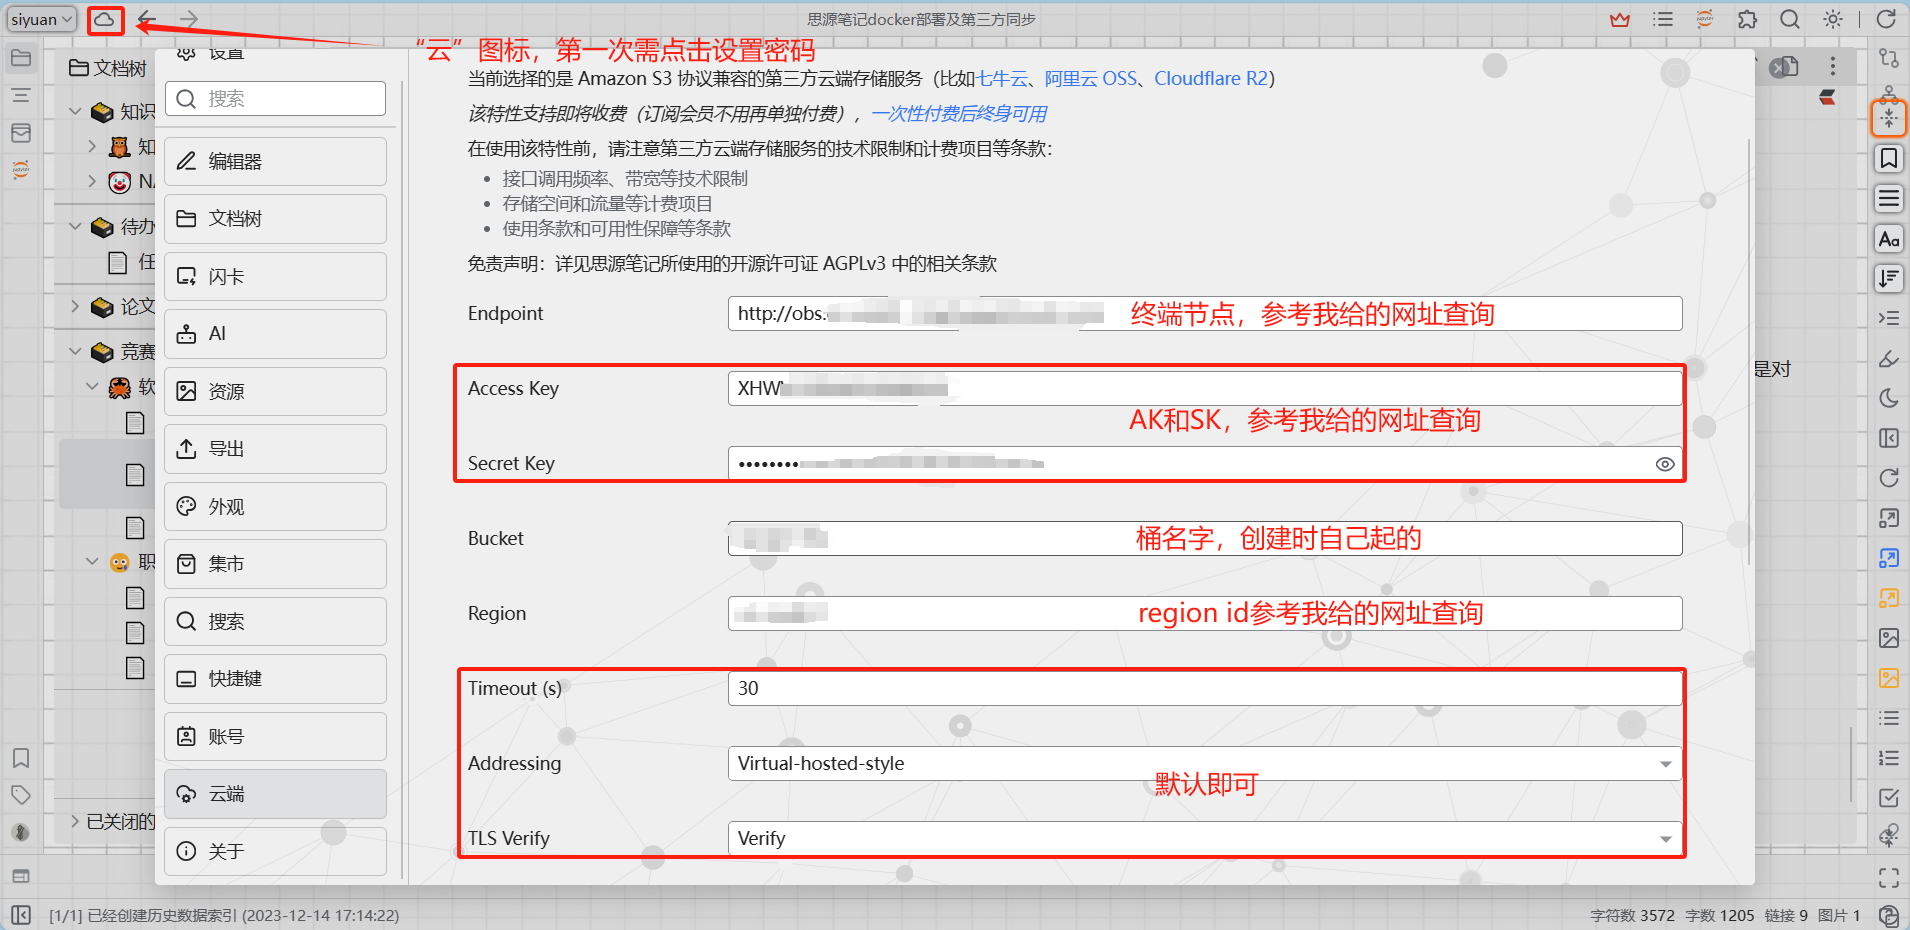Open 账号 settings tab
Image resolution: width=1910 pixels, height=930 pixels.
click(x=276, y=737)
